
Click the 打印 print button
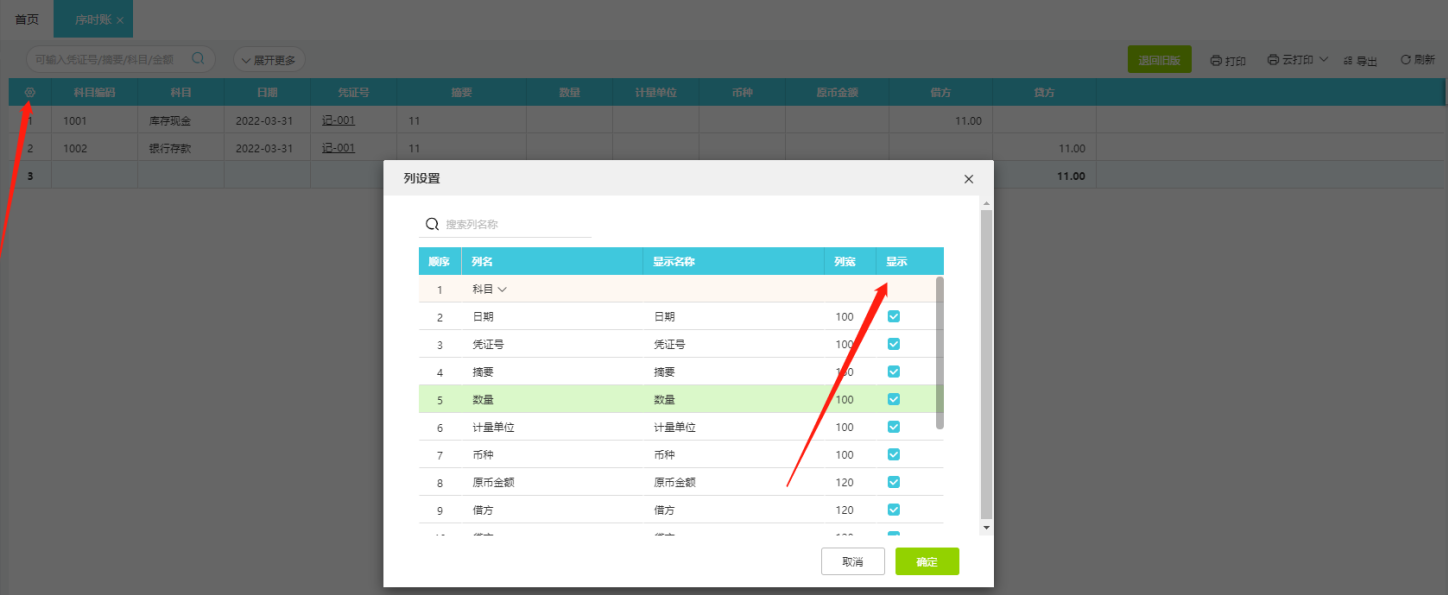[1228, 61]
